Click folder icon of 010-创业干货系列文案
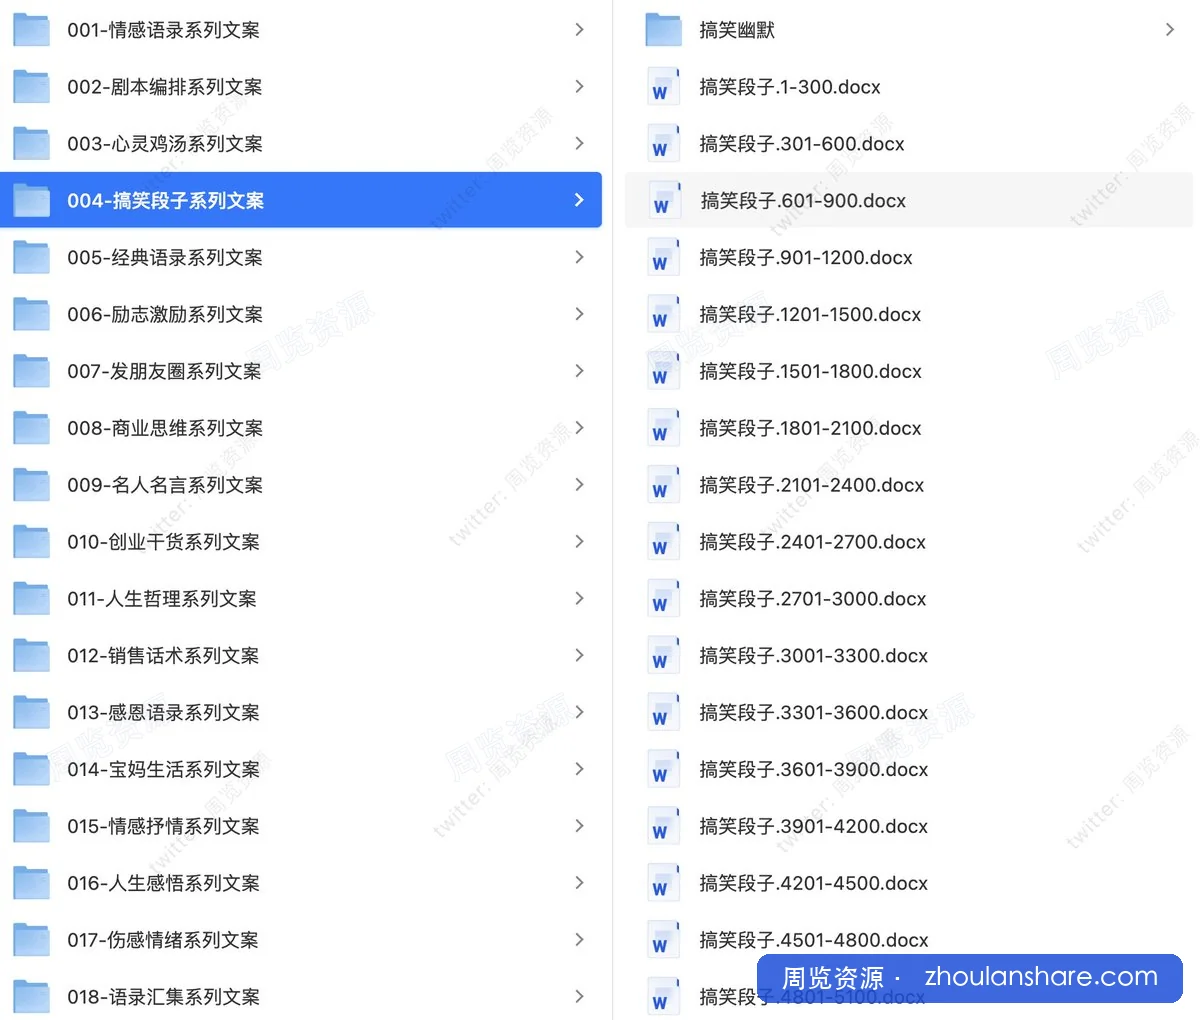Screen dimensions: 1200x1020 click(31, 542)
